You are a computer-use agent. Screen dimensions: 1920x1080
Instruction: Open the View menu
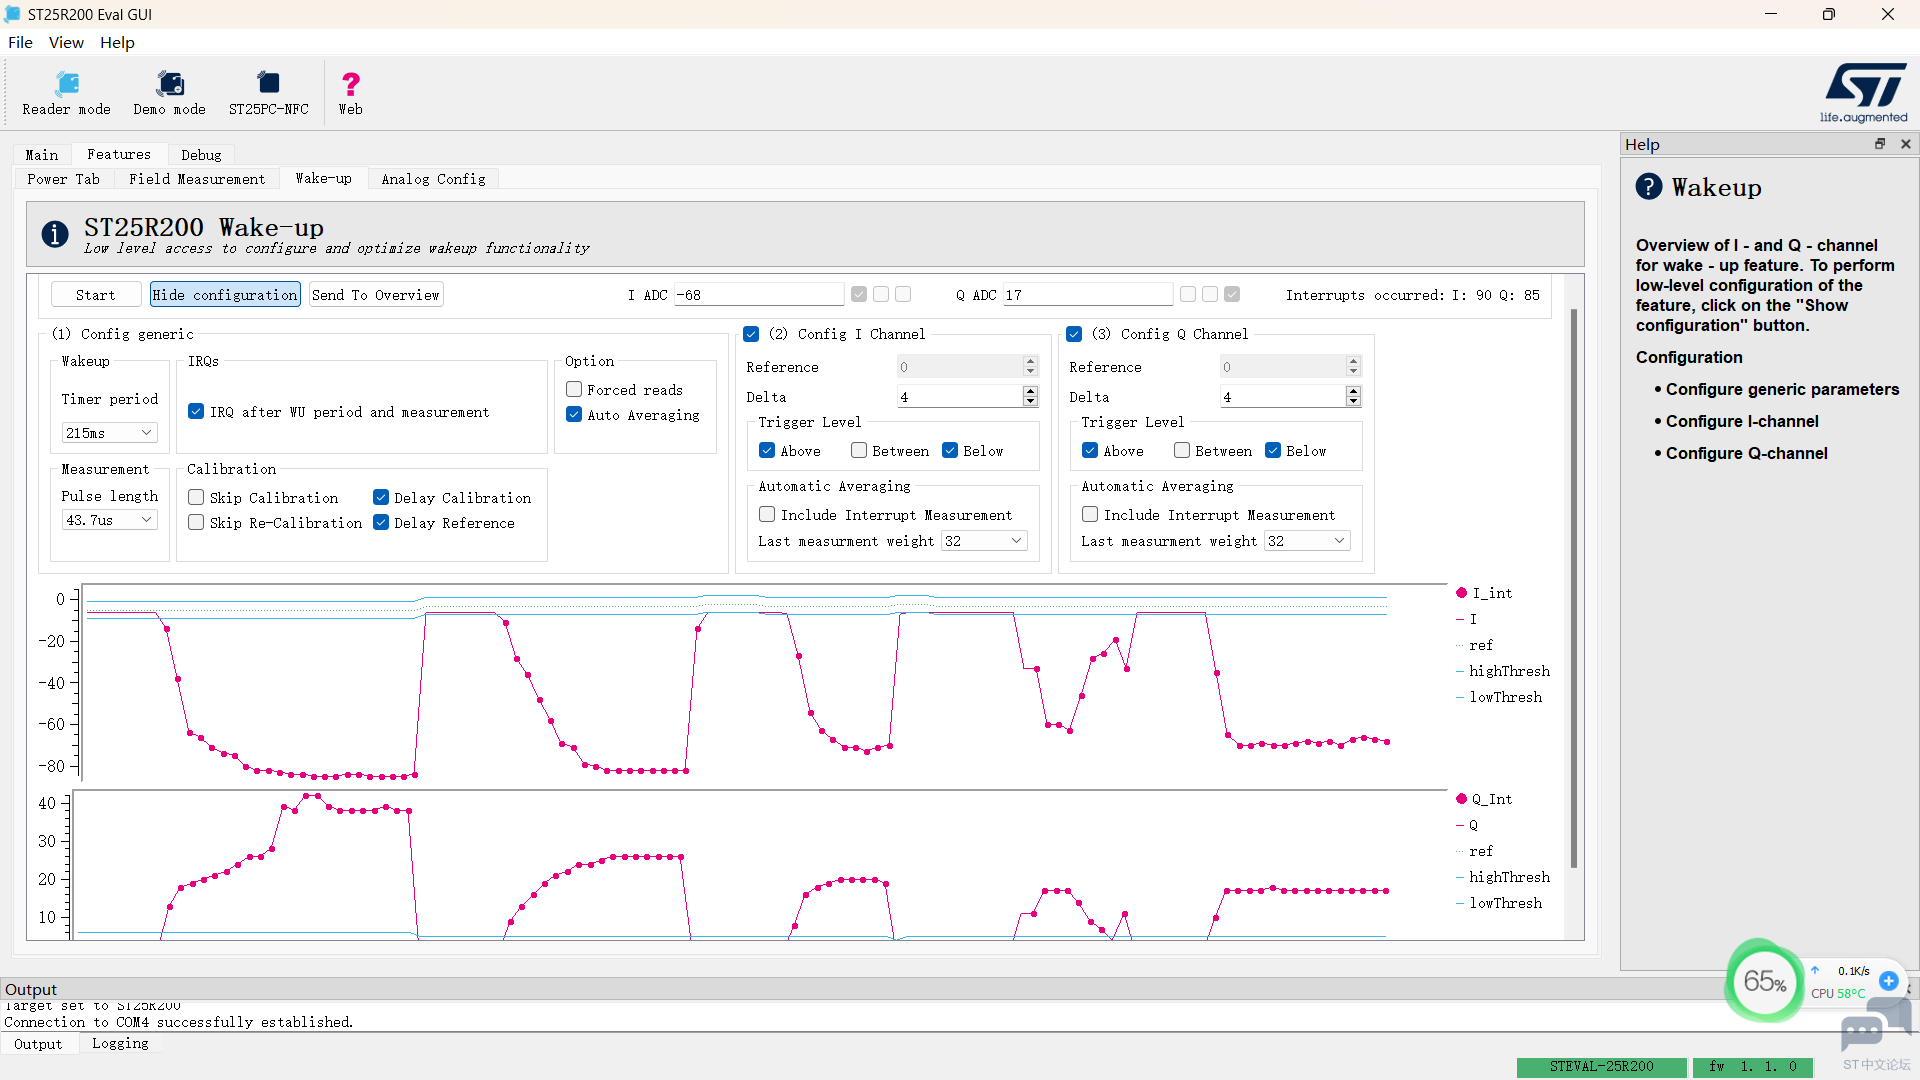pyautogui.click(x=66, y=42)
